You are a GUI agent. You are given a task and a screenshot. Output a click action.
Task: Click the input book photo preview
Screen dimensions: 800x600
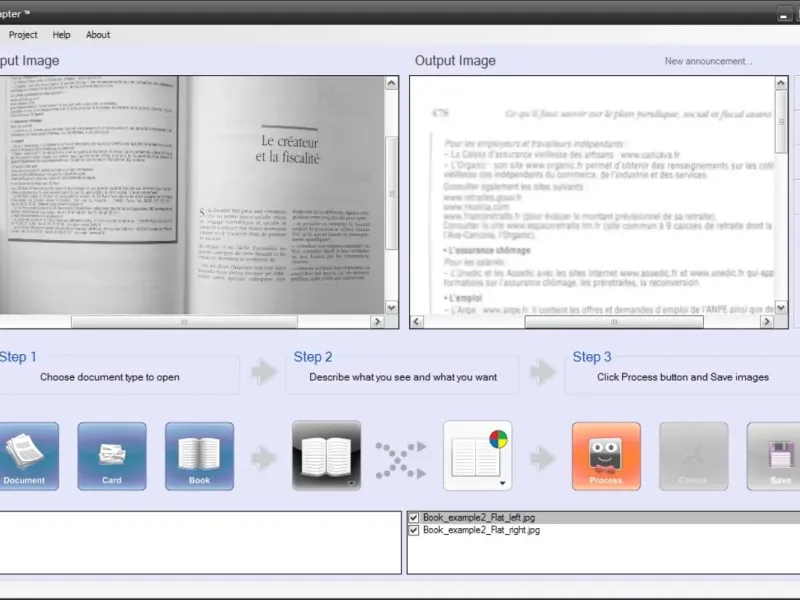tap(192, 195)
